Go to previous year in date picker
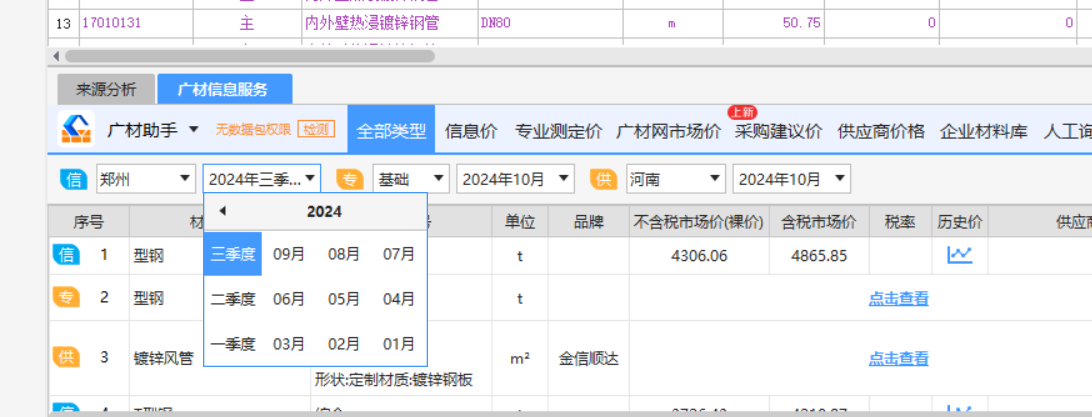1092x417 pixels. [222, 211]
